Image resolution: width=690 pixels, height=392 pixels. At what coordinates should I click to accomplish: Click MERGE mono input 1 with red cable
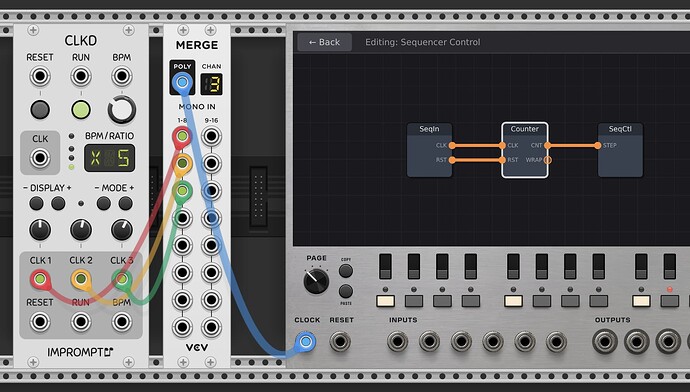[x=182, y=136]
